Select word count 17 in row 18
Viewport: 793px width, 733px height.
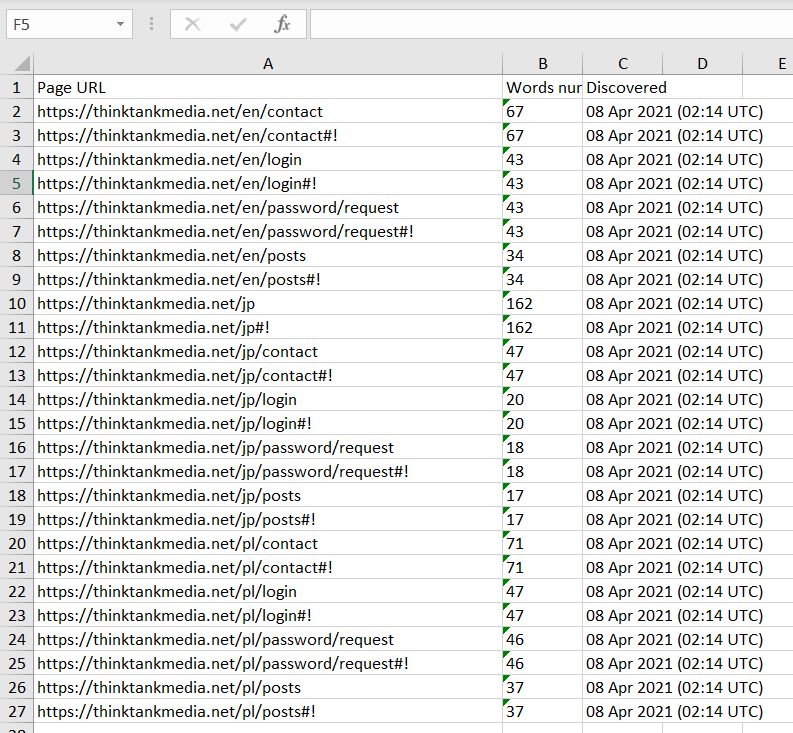pyautogui.click(x=543, y=495)
